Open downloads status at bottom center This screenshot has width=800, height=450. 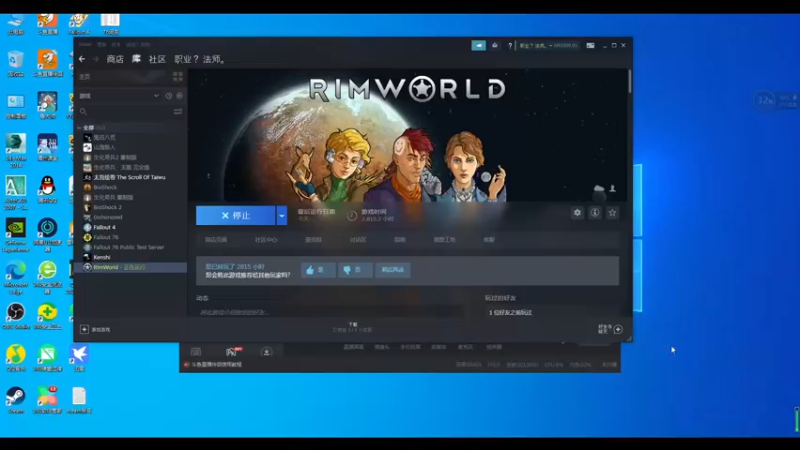click(353, 328)
